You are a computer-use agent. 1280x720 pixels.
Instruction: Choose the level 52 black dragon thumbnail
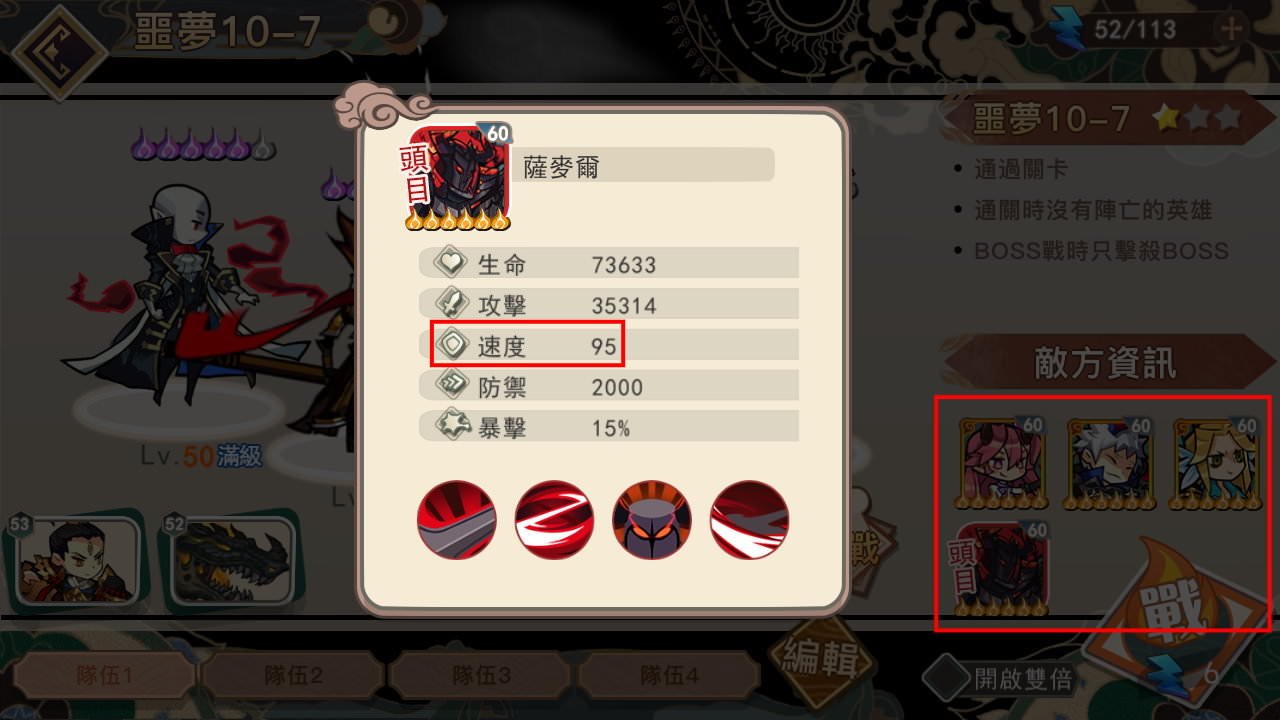point(231,560)
